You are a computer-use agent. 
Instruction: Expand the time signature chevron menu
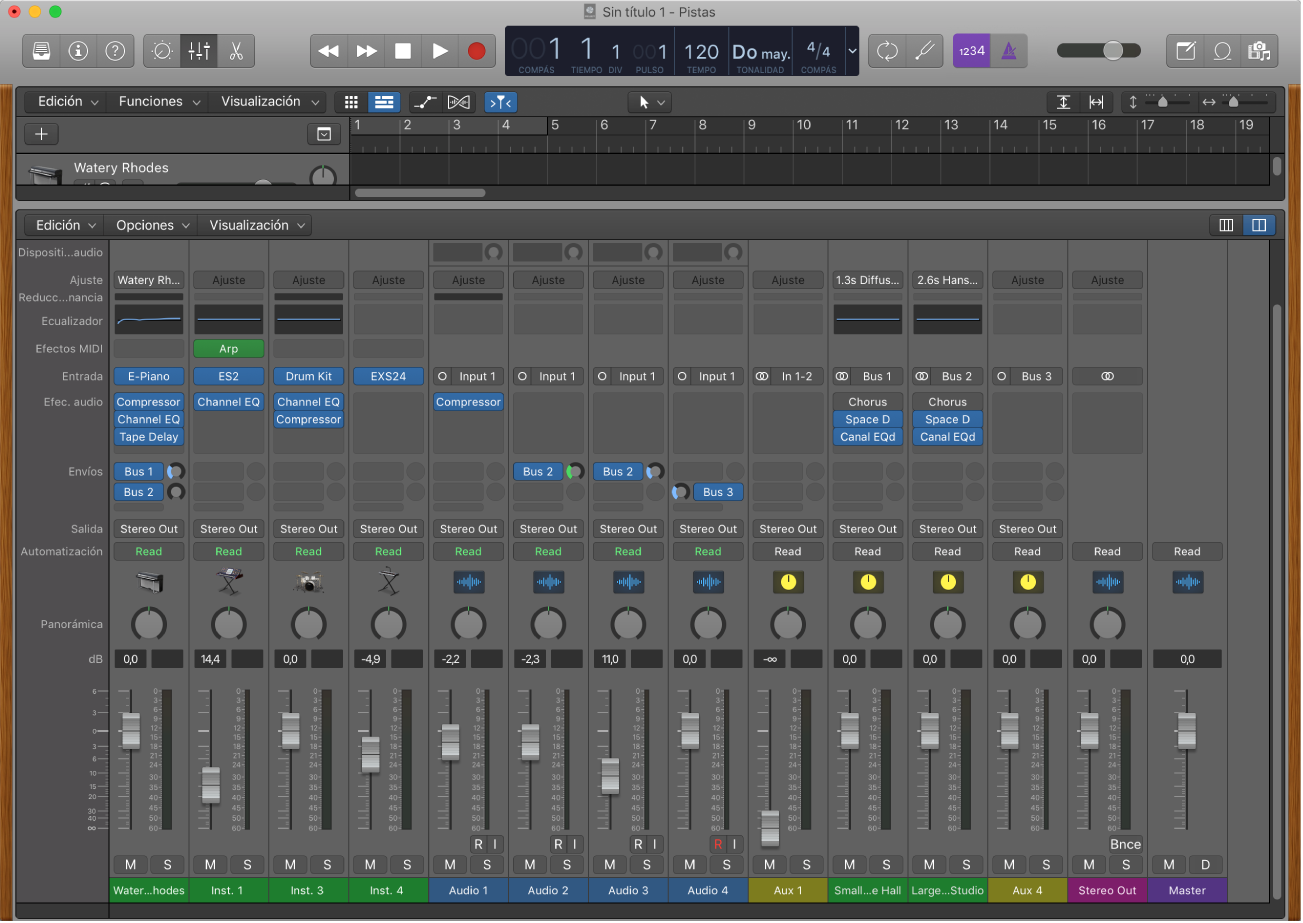click(853, 50)
